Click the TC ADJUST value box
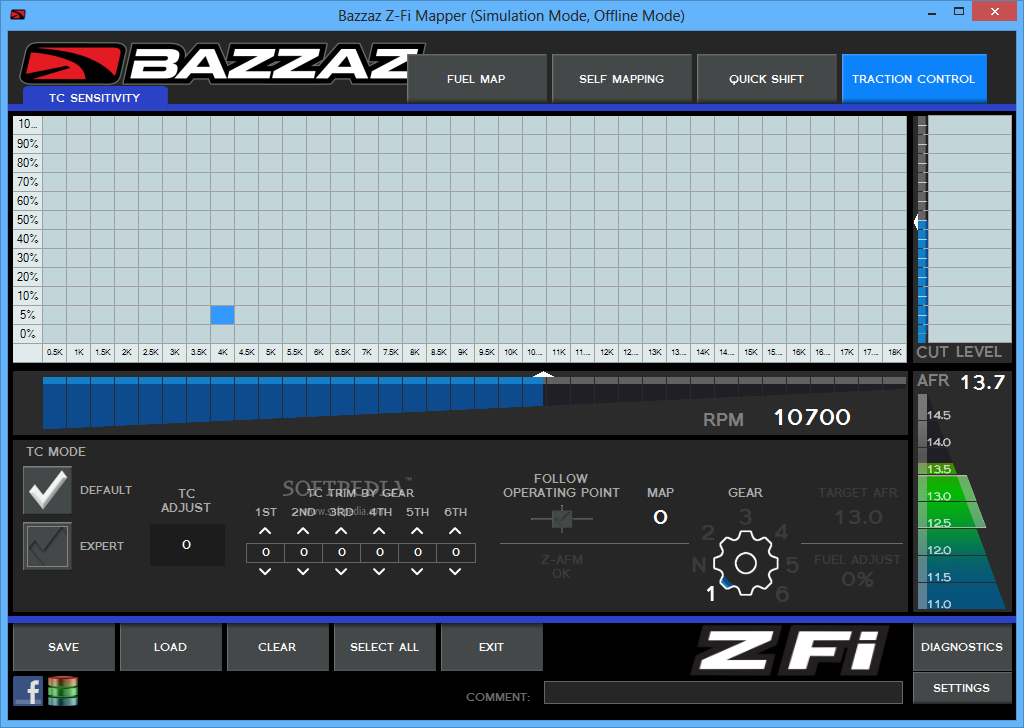Image resolution: width=1024 pixels, height=728 pixels. click(x=187, y=545)
